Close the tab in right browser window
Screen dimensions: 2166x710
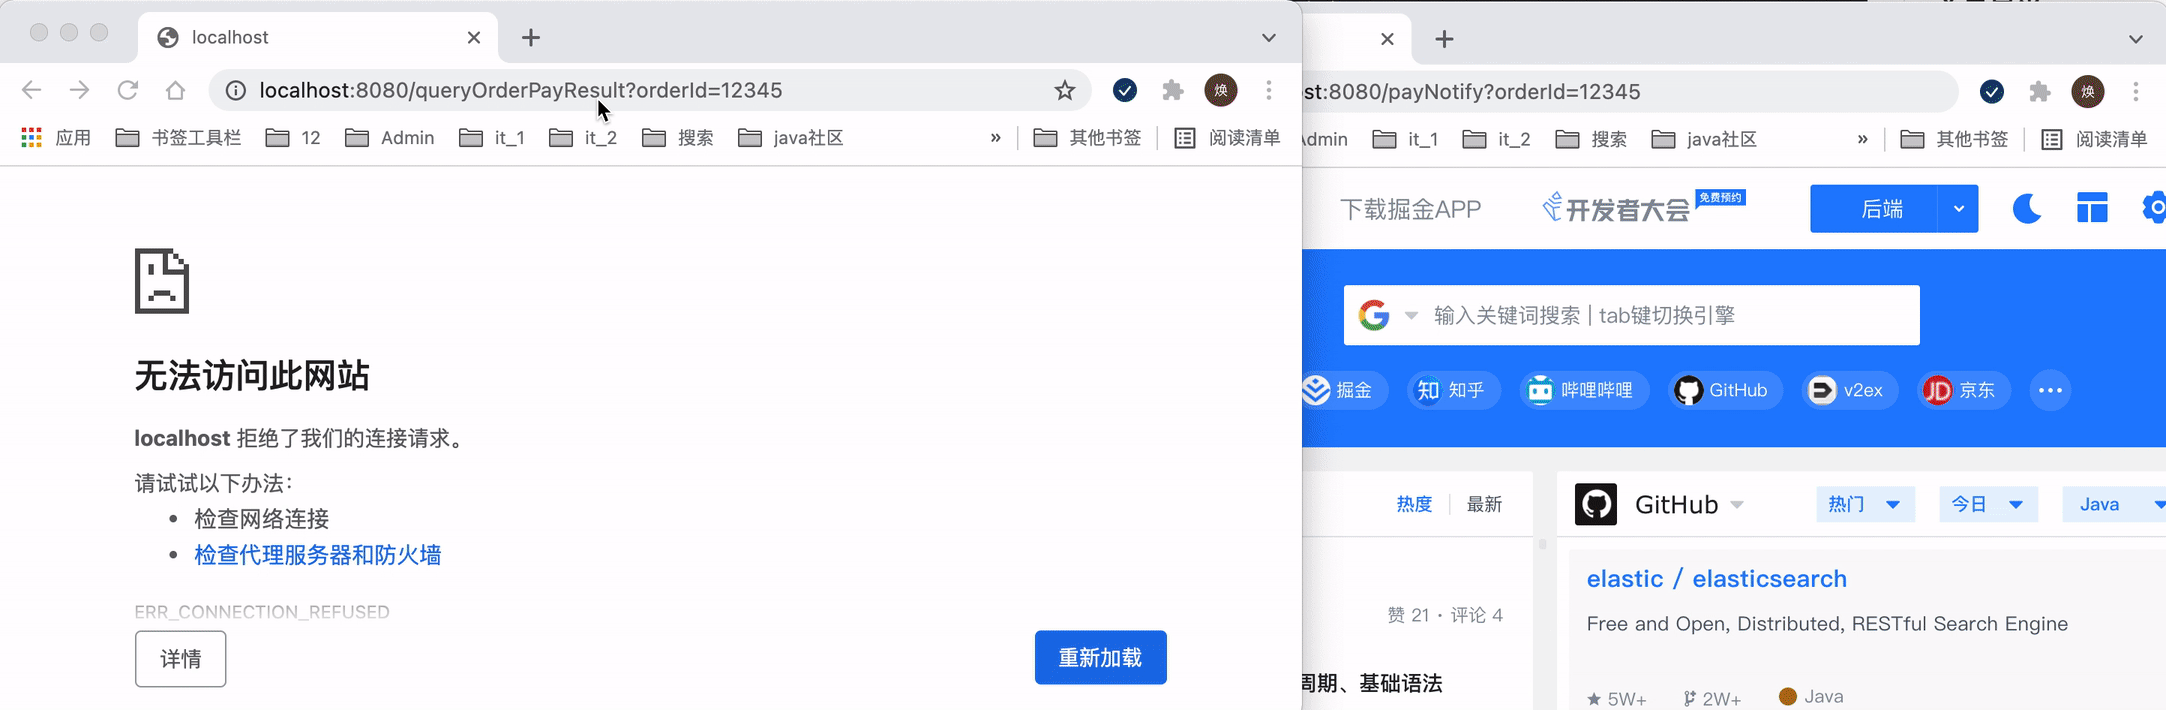pos(1387,39)
